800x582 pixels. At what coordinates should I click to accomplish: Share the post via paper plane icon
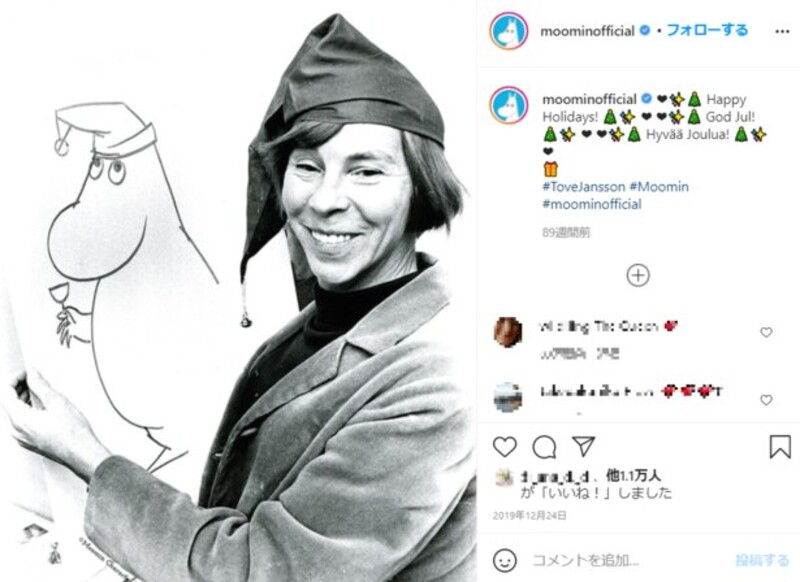tap(583, 446)
